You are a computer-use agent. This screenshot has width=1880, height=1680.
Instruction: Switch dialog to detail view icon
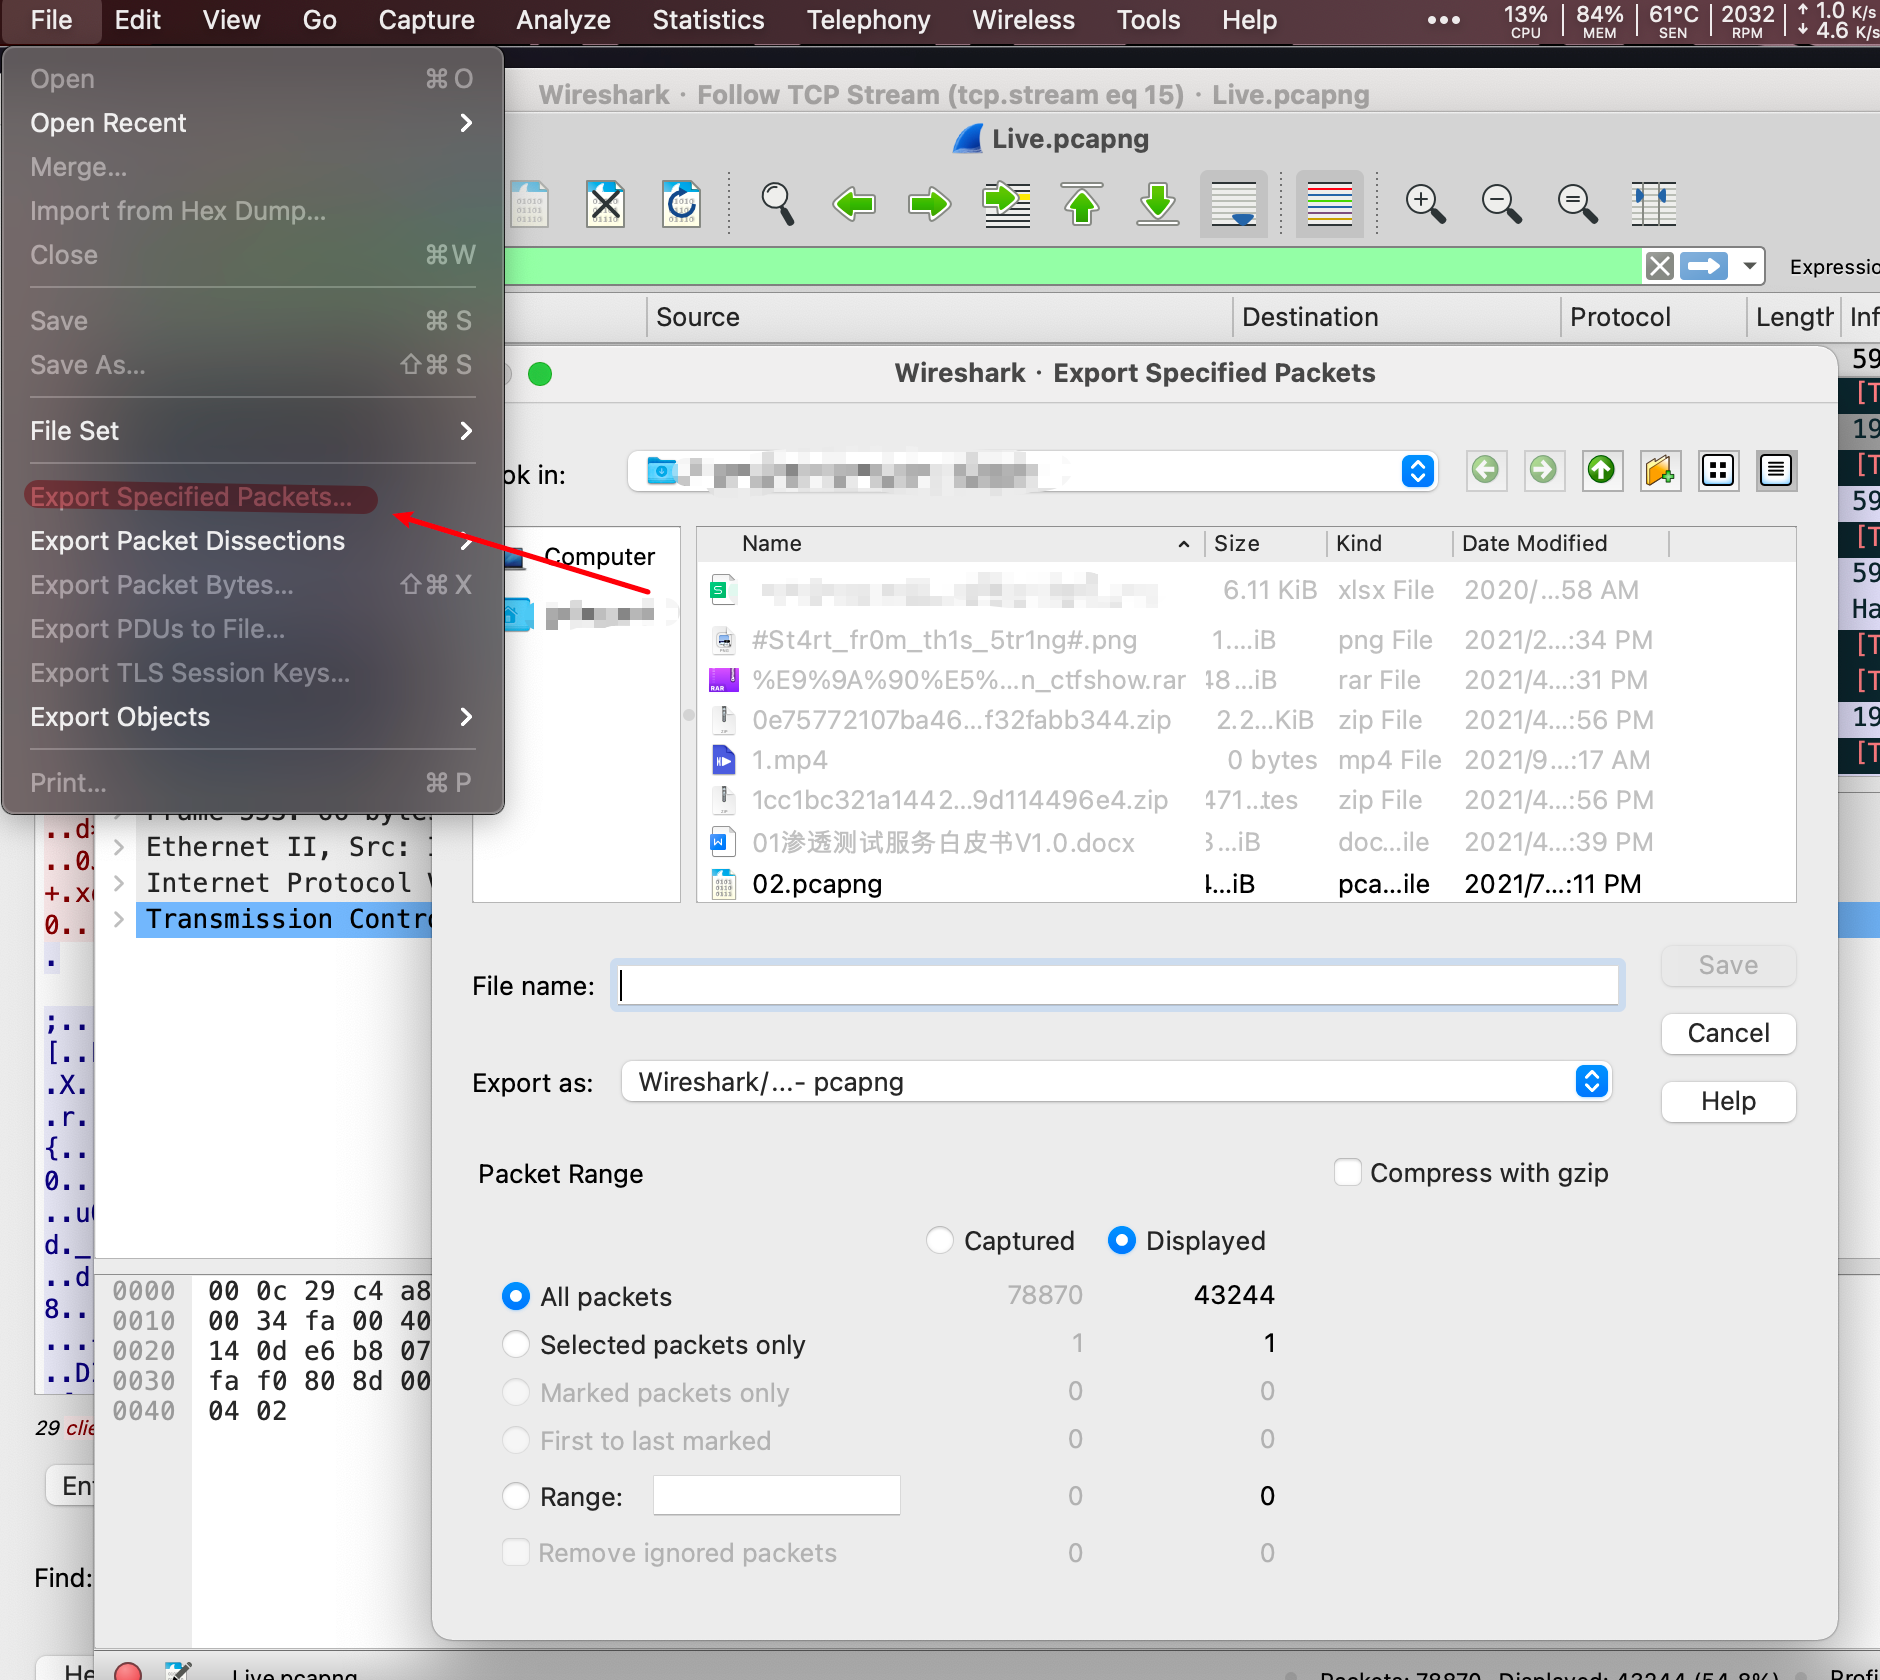[x=1776, y=470]
